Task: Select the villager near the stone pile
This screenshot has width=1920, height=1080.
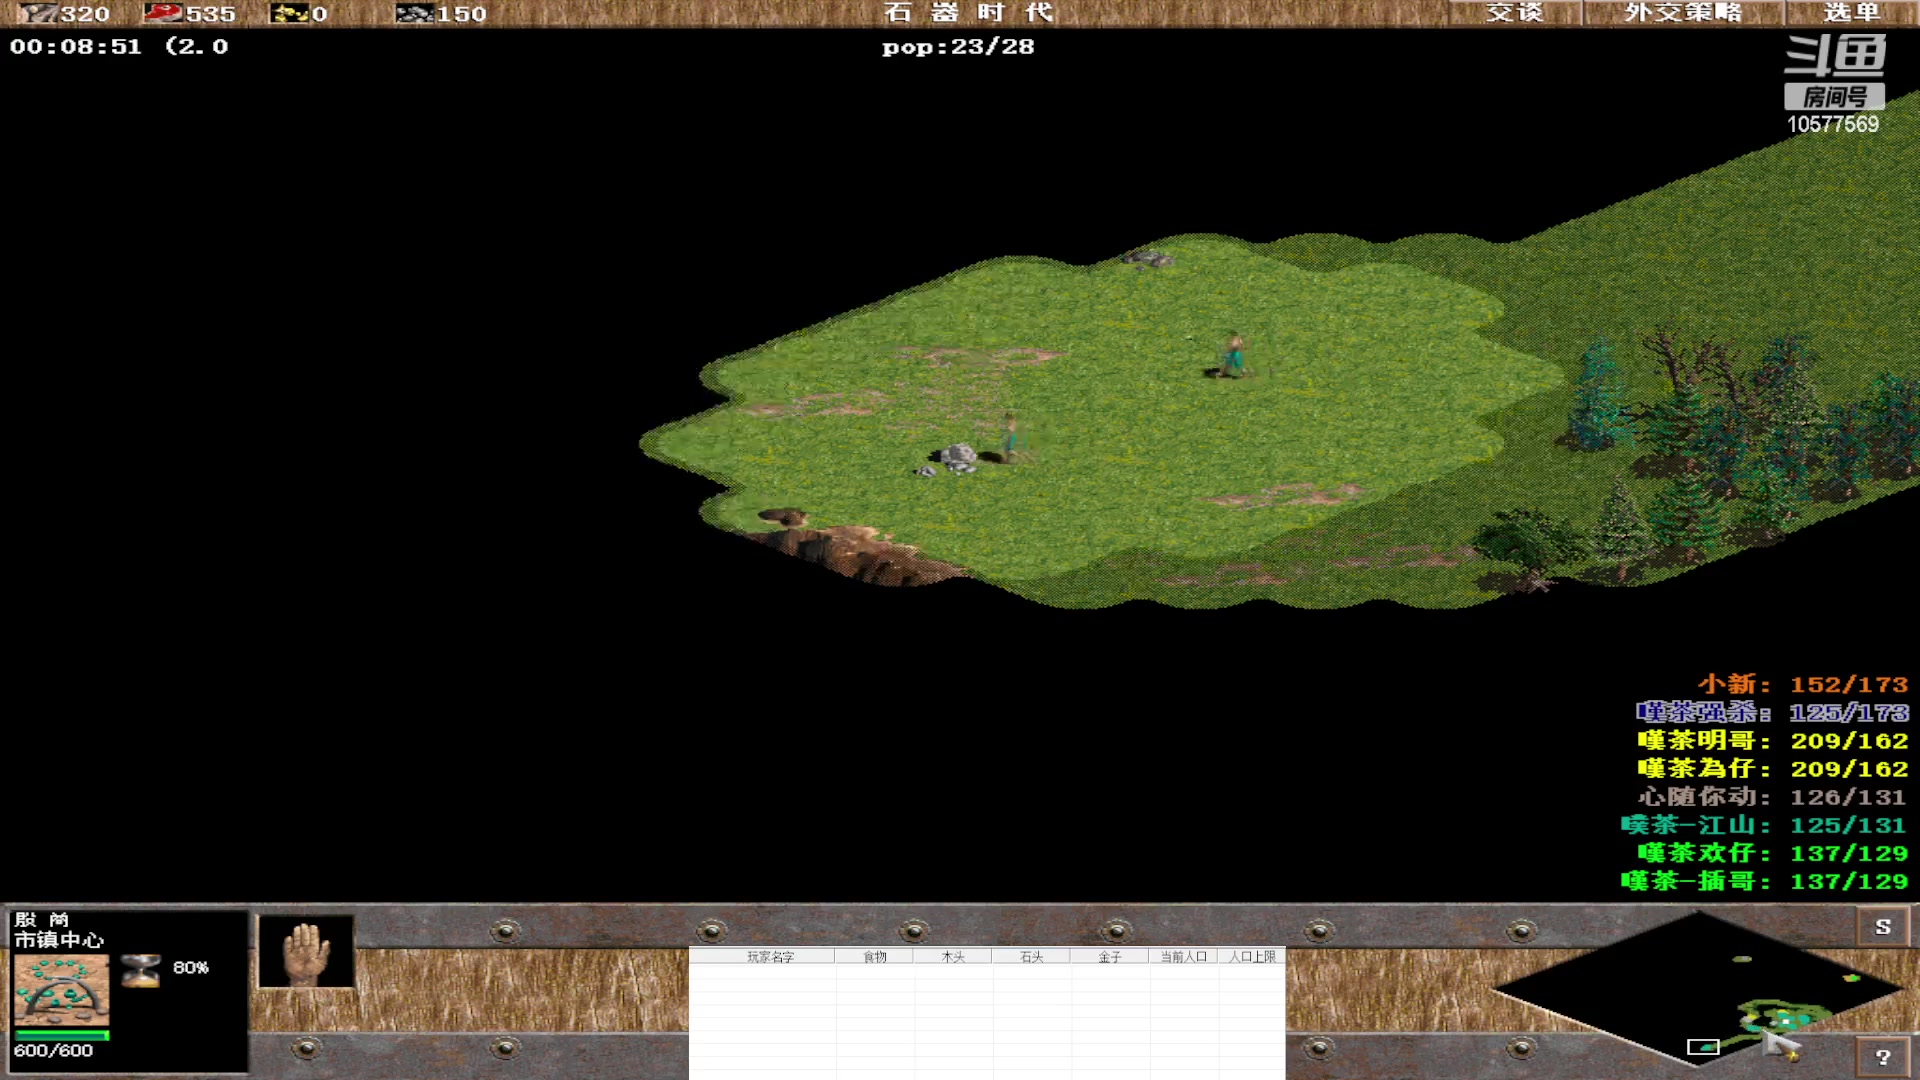Action: pos(1012,438)
